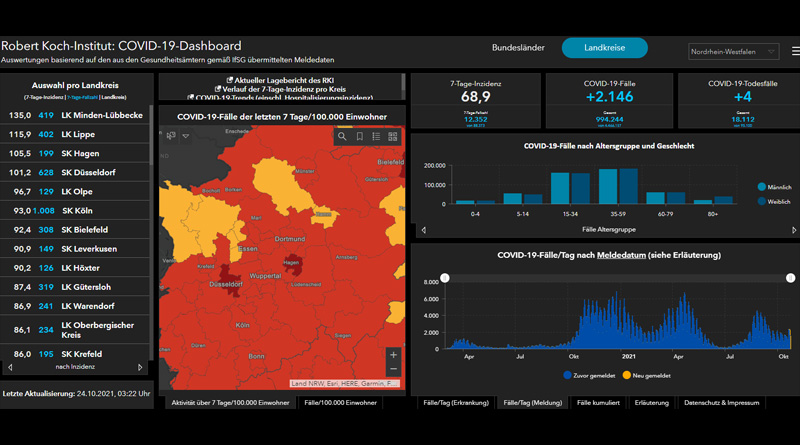Select LK Warendorf row
Viewport: 800px width, 445px height.
tap(74, 306)
